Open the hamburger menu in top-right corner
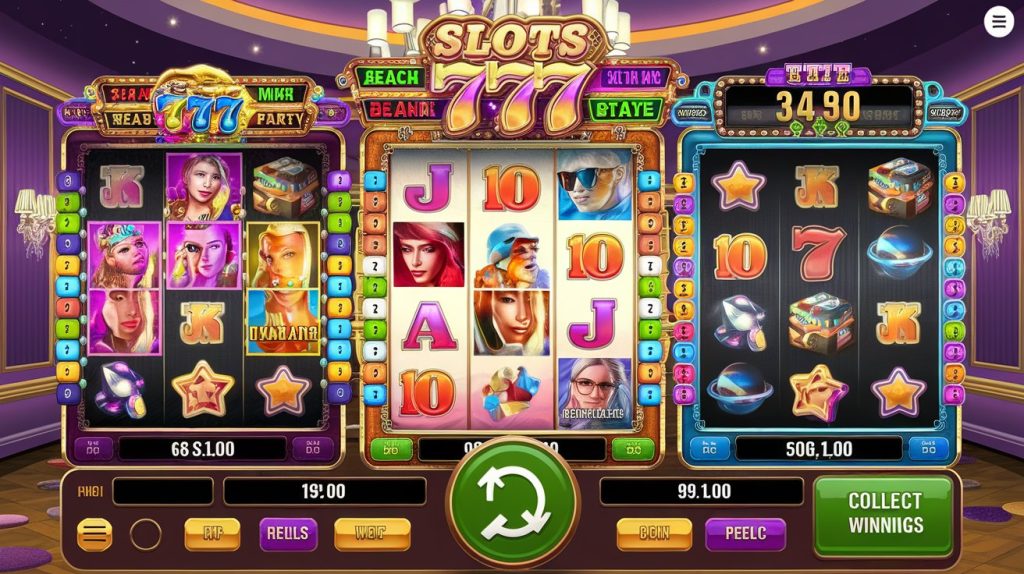The image size is (1024, 574). point(999,22)
